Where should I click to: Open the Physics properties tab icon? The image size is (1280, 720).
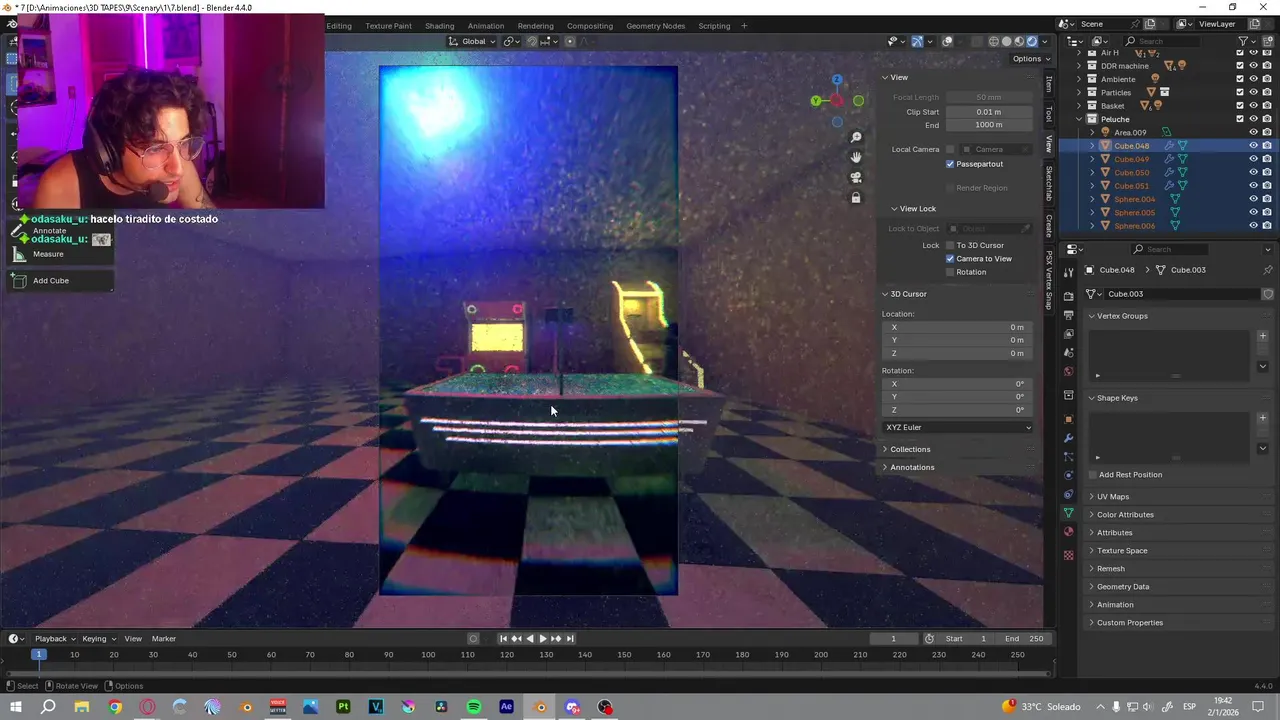tap(1069, 476)
